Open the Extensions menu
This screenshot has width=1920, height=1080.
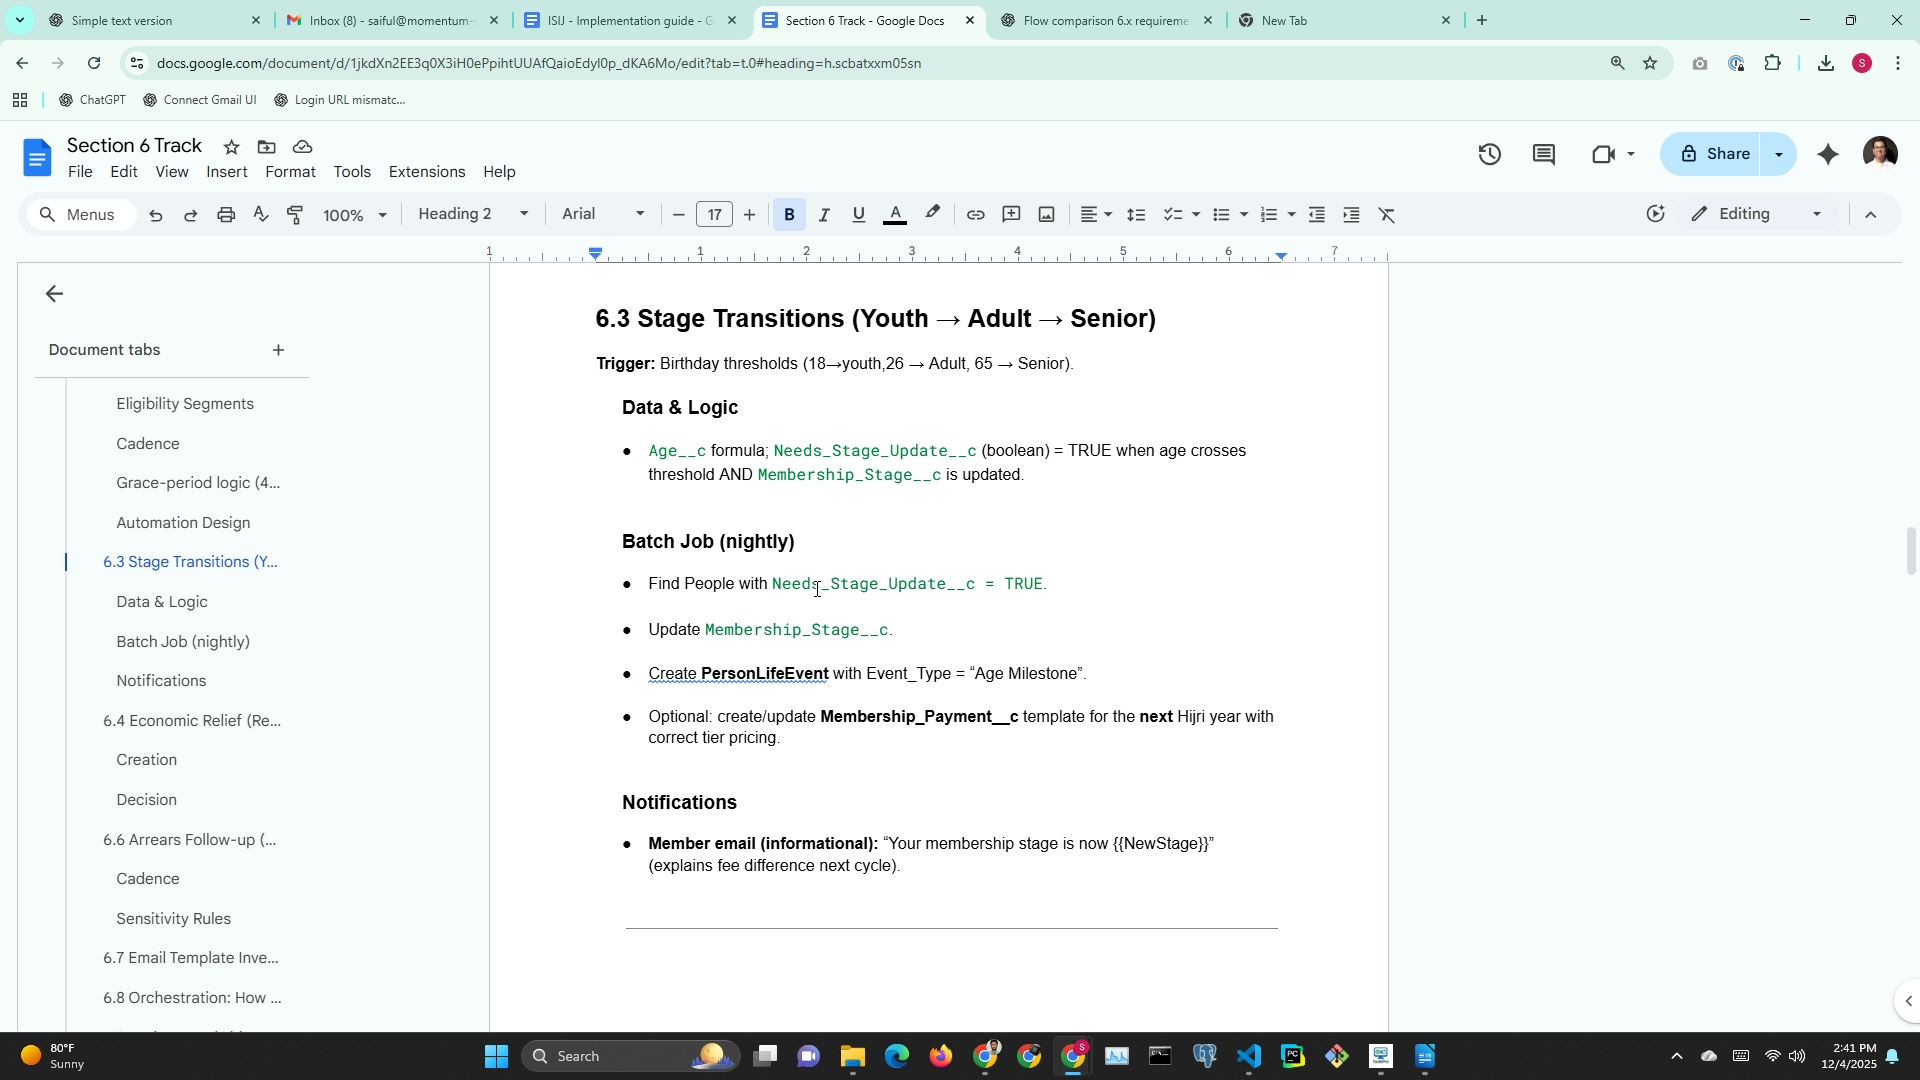coord(426,172)
